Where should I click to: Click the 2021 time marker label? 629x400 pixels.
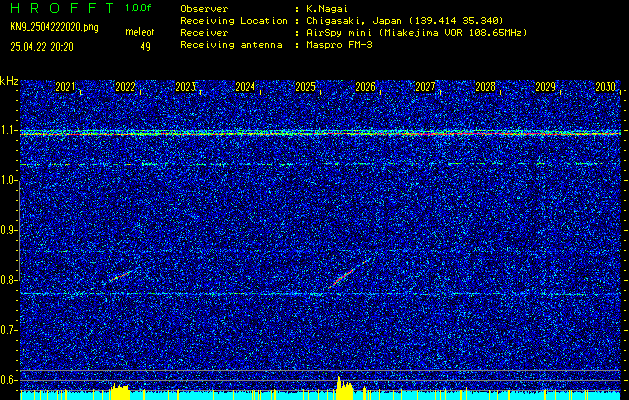[x=65, y=87]
